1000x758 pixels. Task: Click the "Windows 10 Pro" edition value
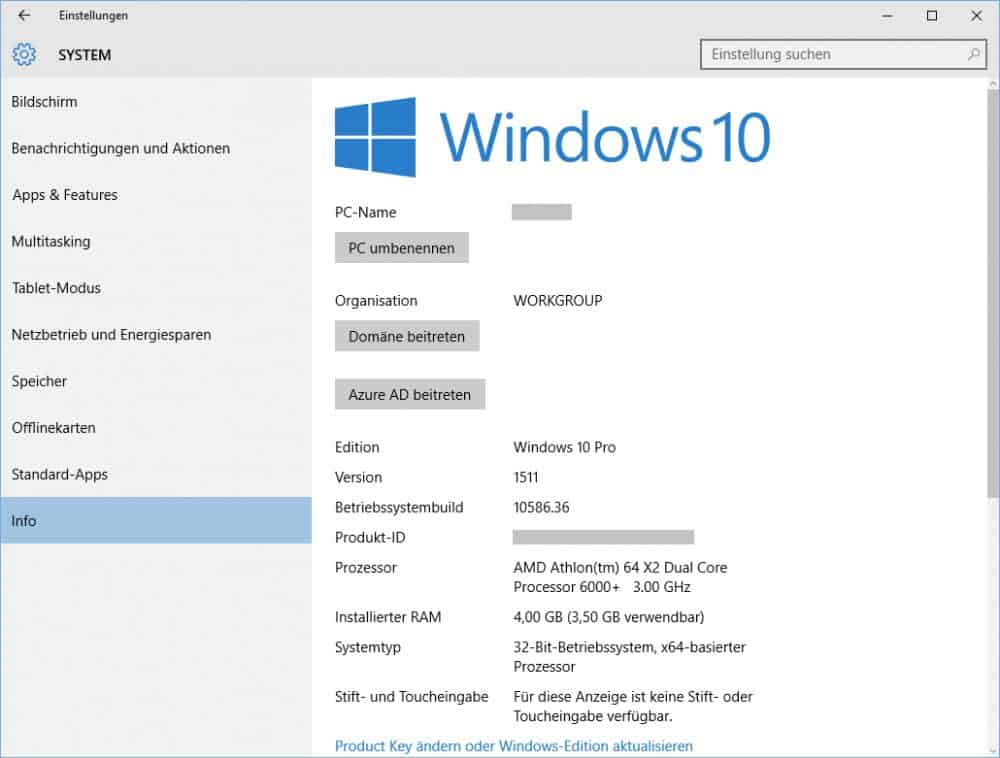pyautogui.click(x=564, y=448)
